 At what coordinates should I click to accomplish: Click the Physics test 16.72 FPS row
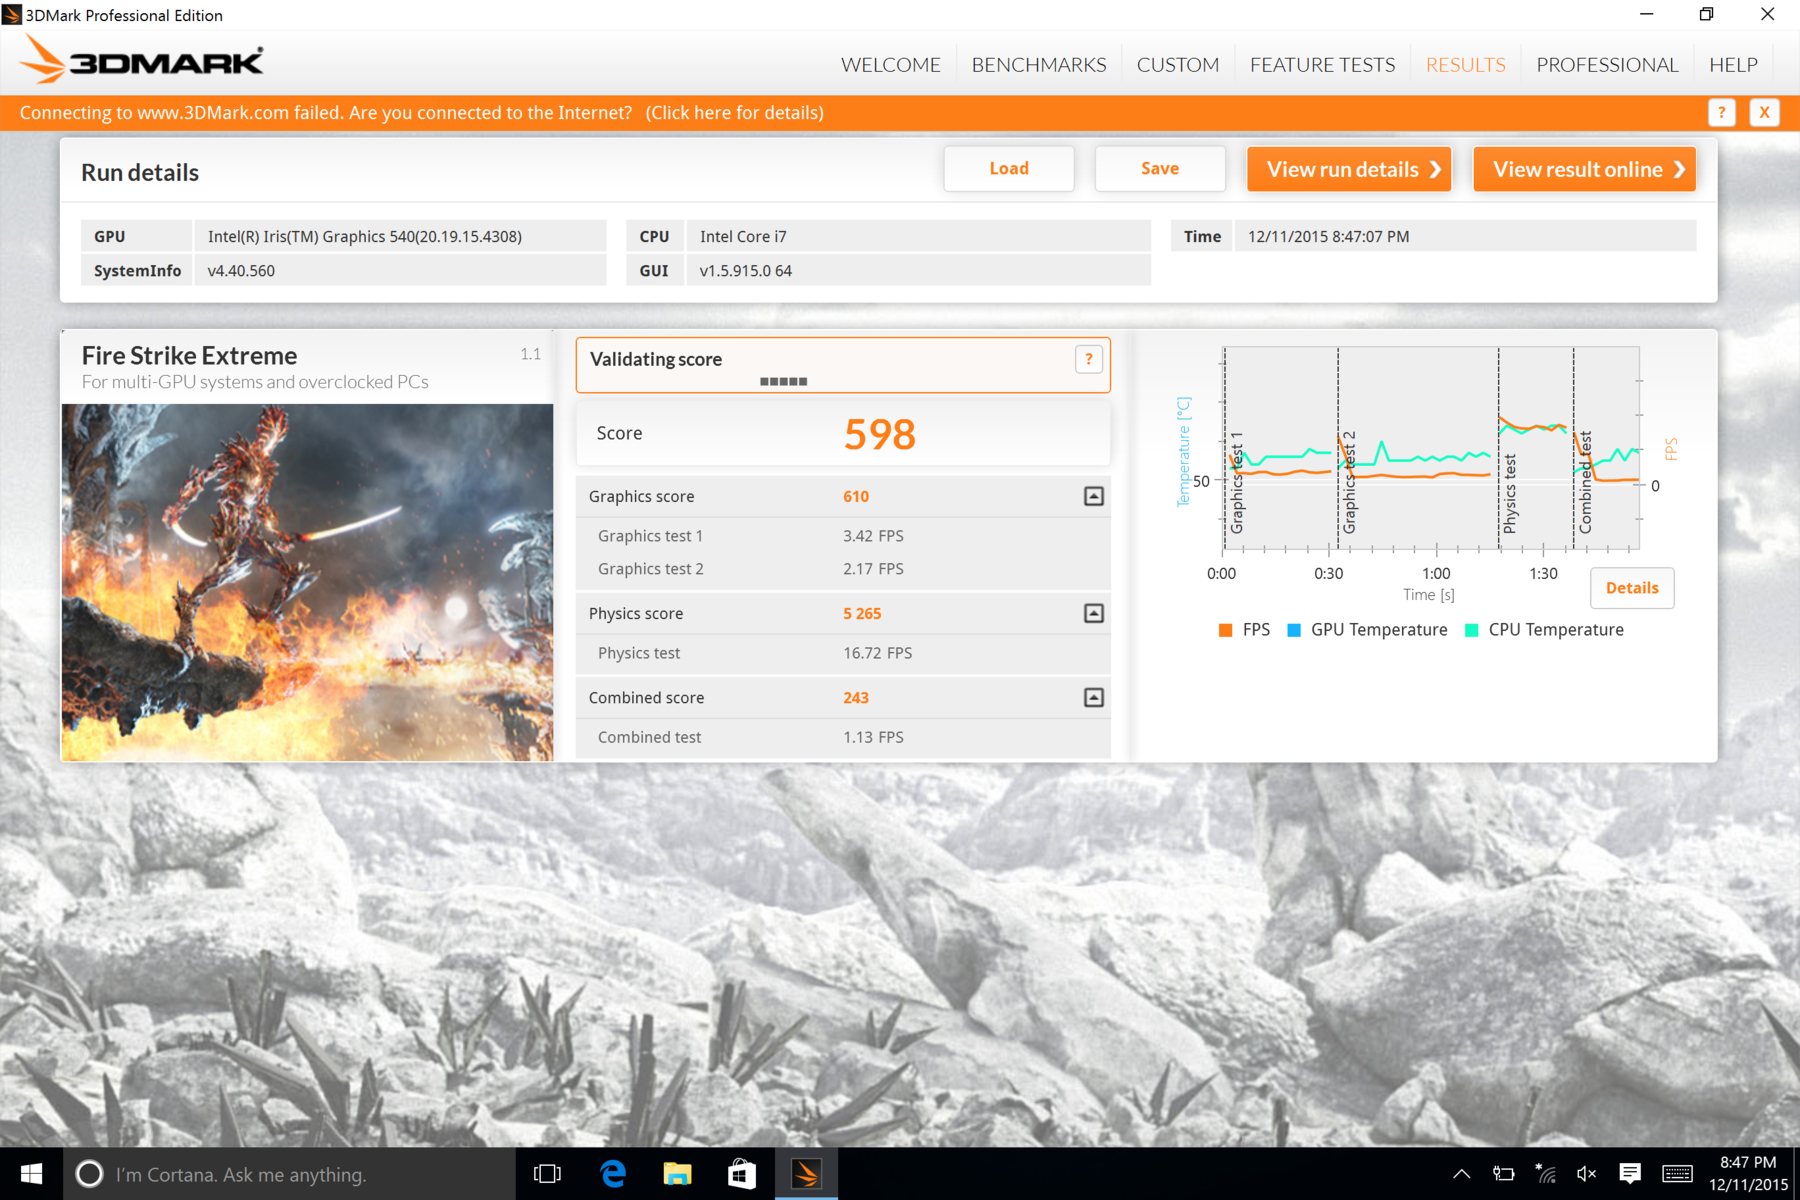coord(843,653)
